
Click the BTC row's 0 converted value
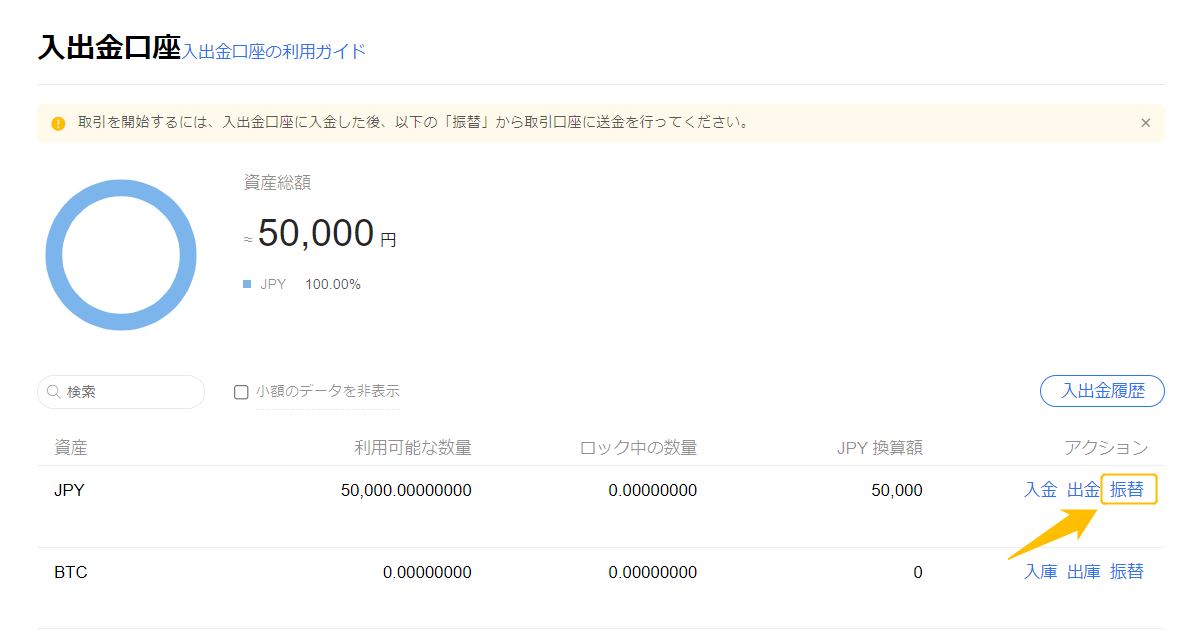tap(918, 572)
